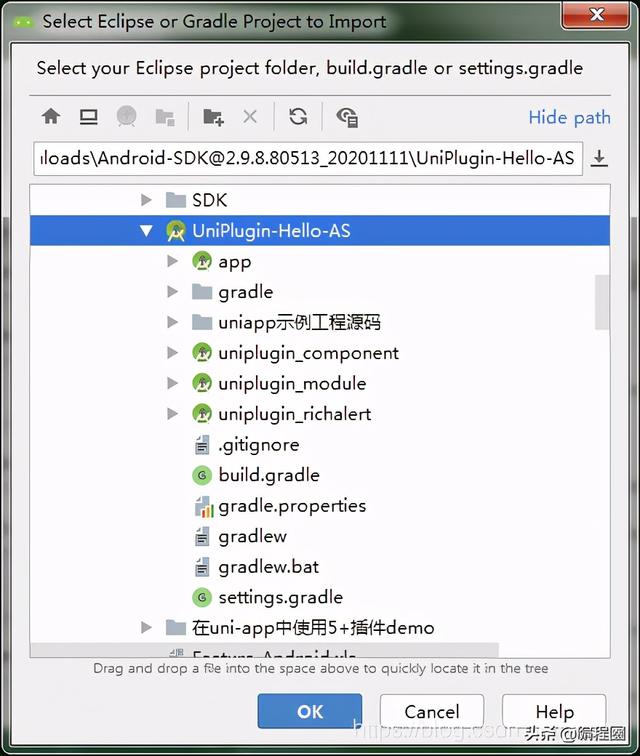Click the Gradle icon beside build.gradle
The width and height of the screenshot is (640, 756).
pos(202,475)
